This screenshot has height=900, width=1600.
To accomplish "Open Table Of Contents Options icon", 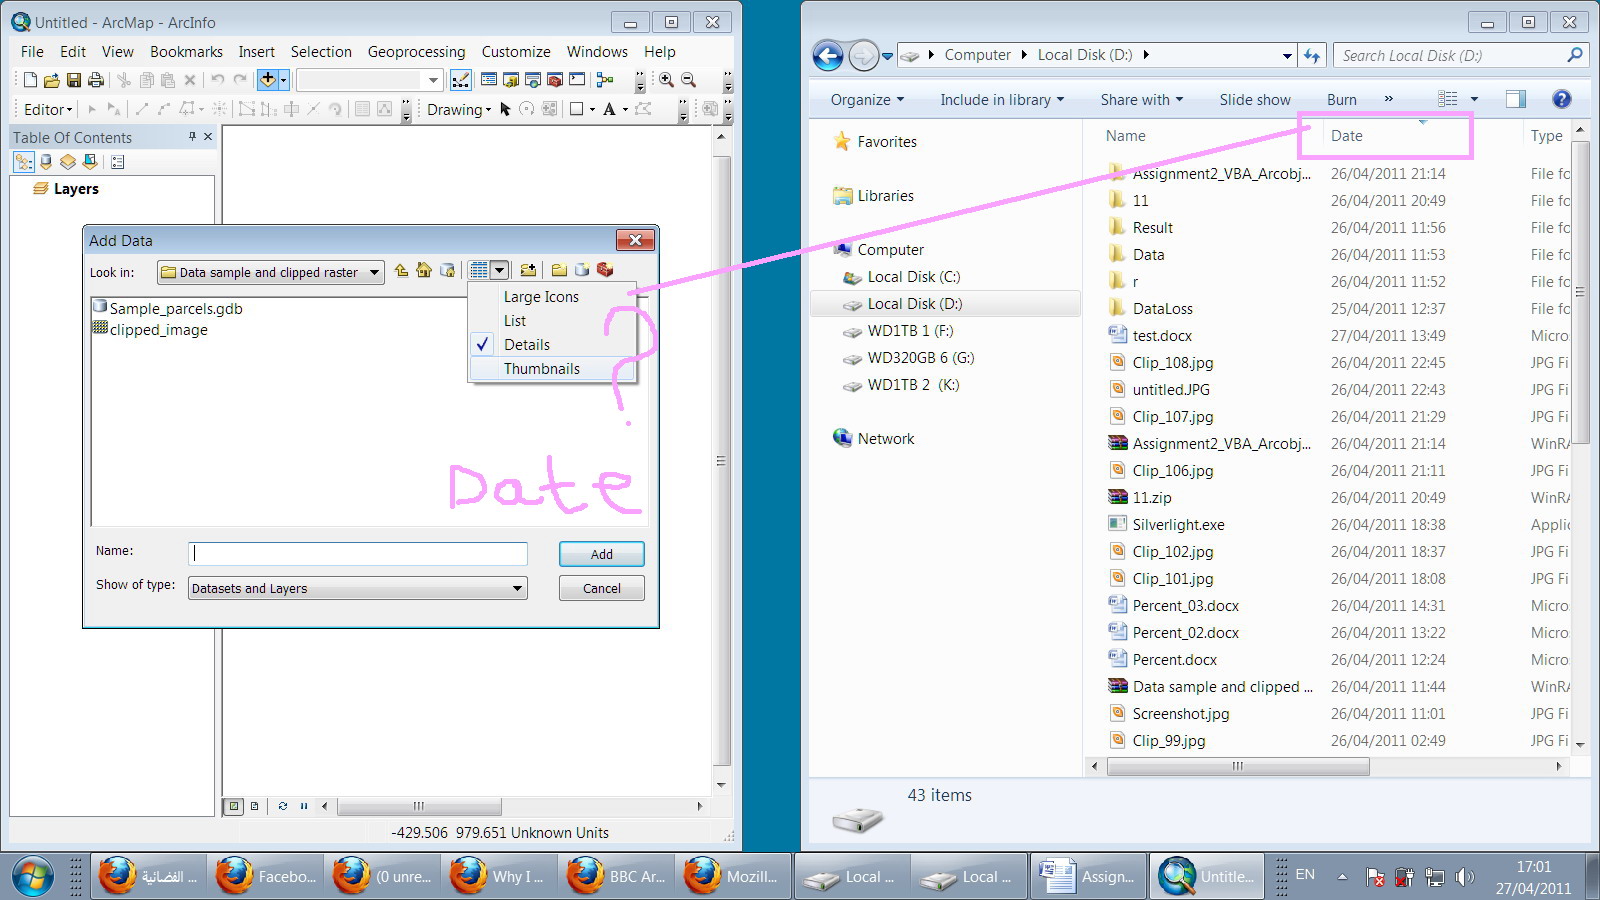I will coord(117,161).
